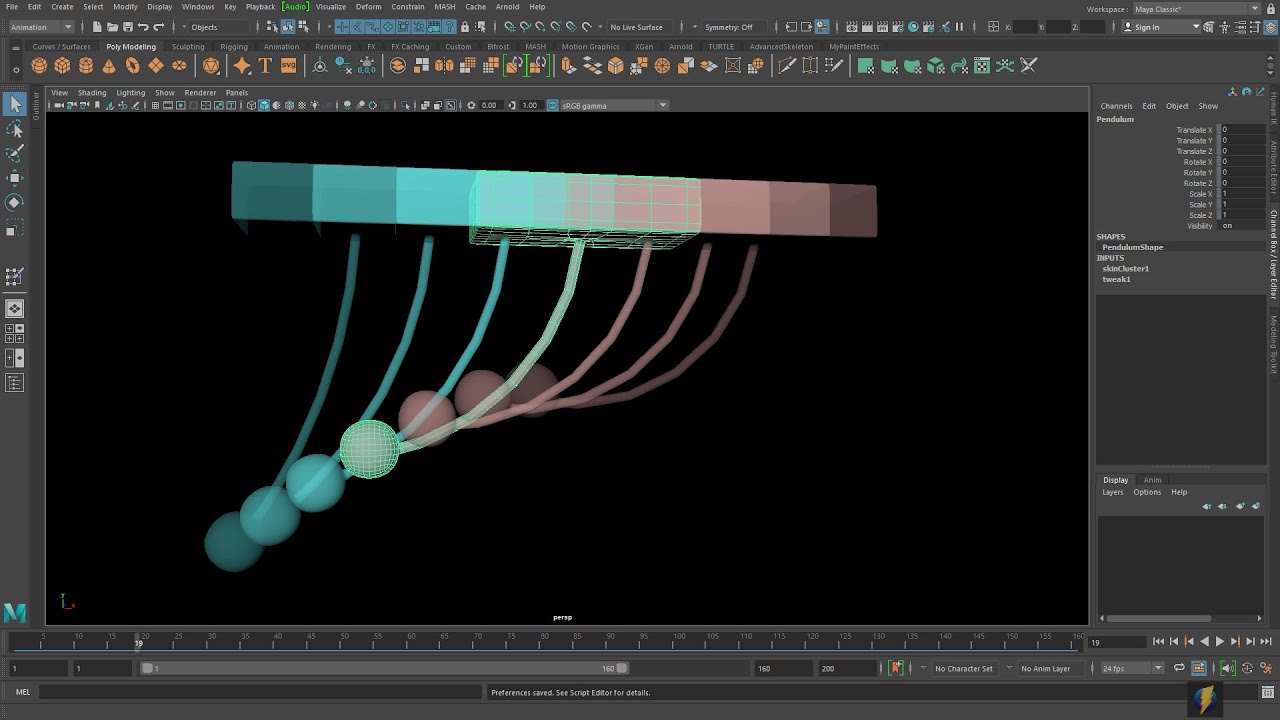1280x720 pixels.
Task: Activate the Paint Selection tool
Action: click(15, 153)
